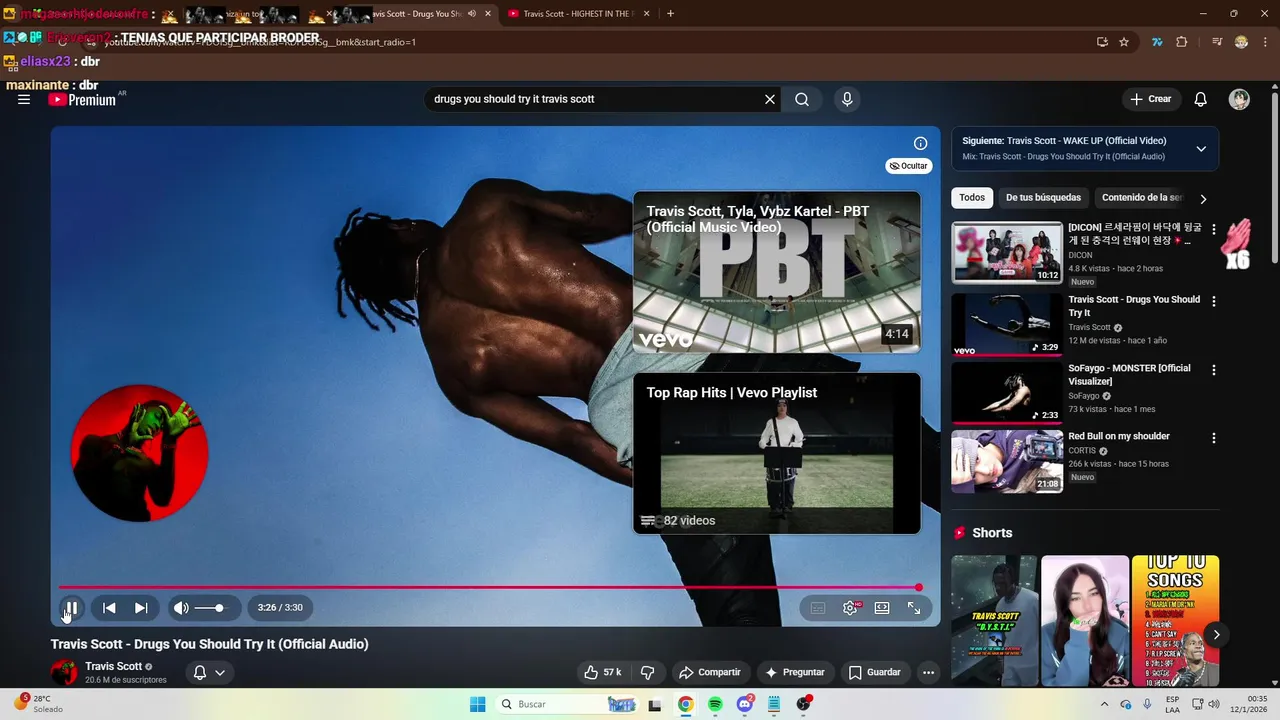Image resolution: width=1280 pixels, height=720 pixels.
Task: Enter fullscreen mode in video player
Action: (914, 608)
